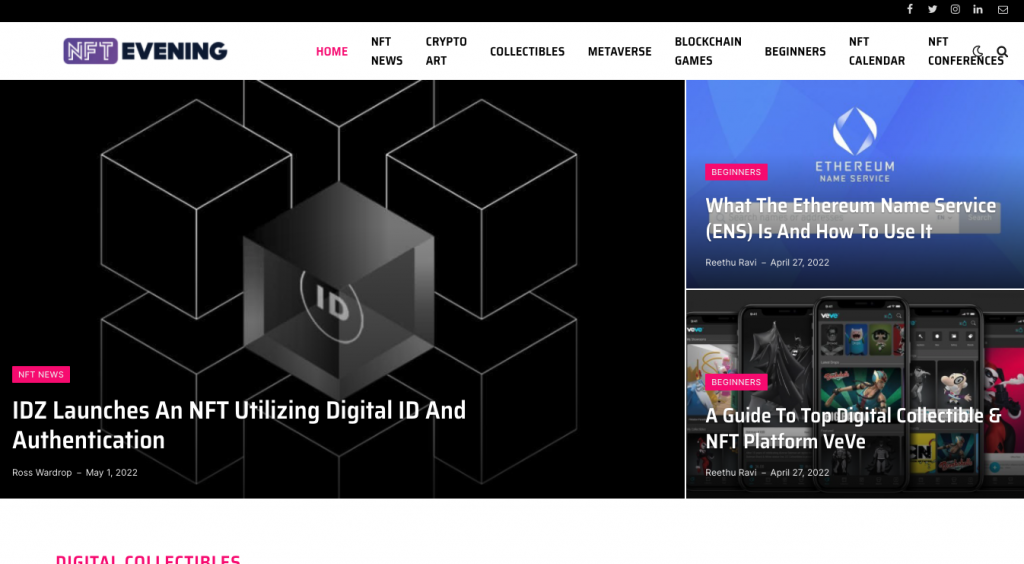
Task: Open the Ethereum Name Service article headline
Action: coord(851,218)
